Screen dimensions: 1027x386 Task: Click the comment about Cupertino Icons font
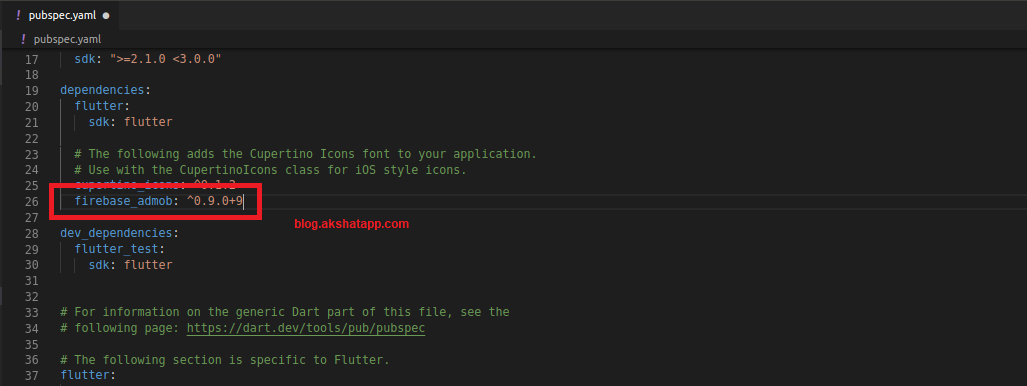coord(306,154)
